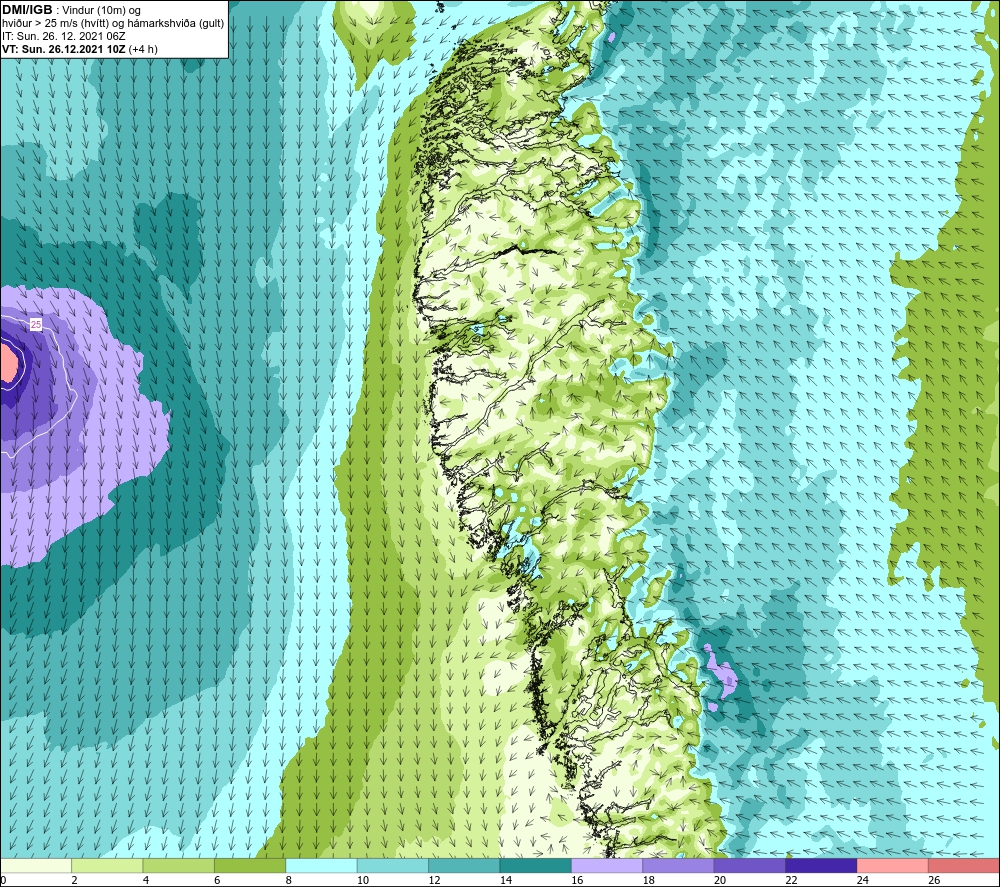Click the 10-12 m/s light teal legend swatch
Screen dimensions: 1000x887
coord(393,866)
